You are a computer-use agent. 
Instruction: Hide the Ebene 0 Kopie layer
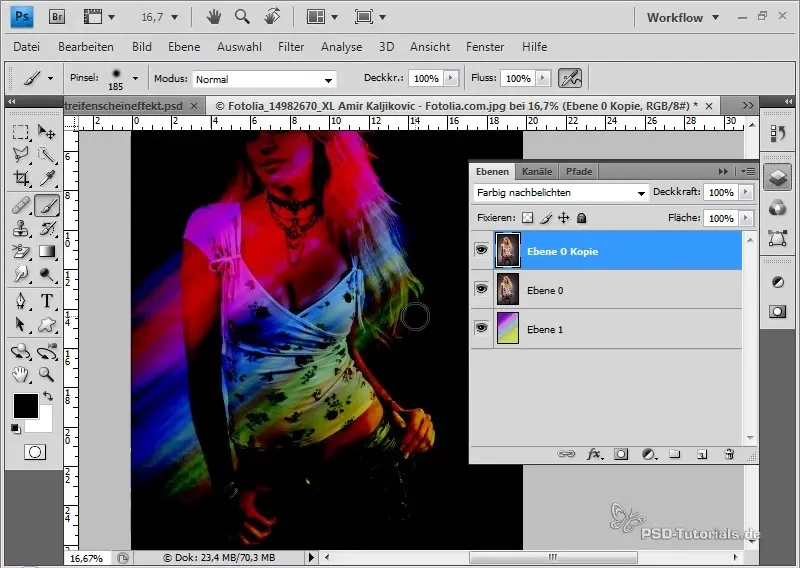(481, 250)
